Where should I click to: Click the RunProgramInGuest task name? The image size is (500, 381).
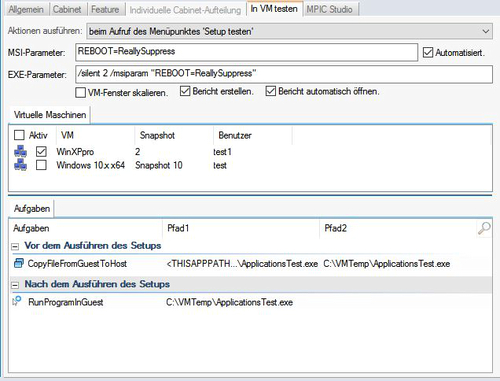tap(66, 302)
